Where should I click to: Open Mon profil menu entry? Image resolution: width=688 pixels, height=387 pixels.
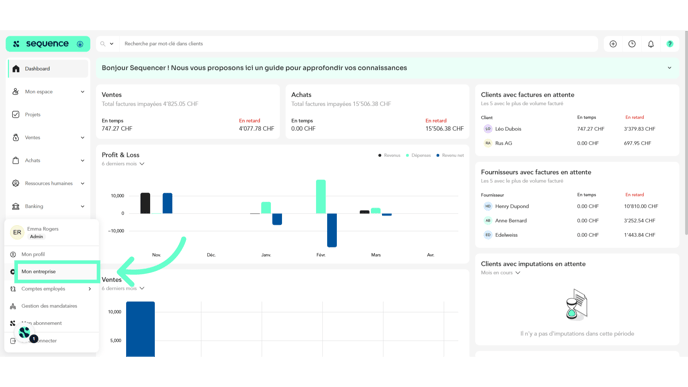(x=33, y=254)
